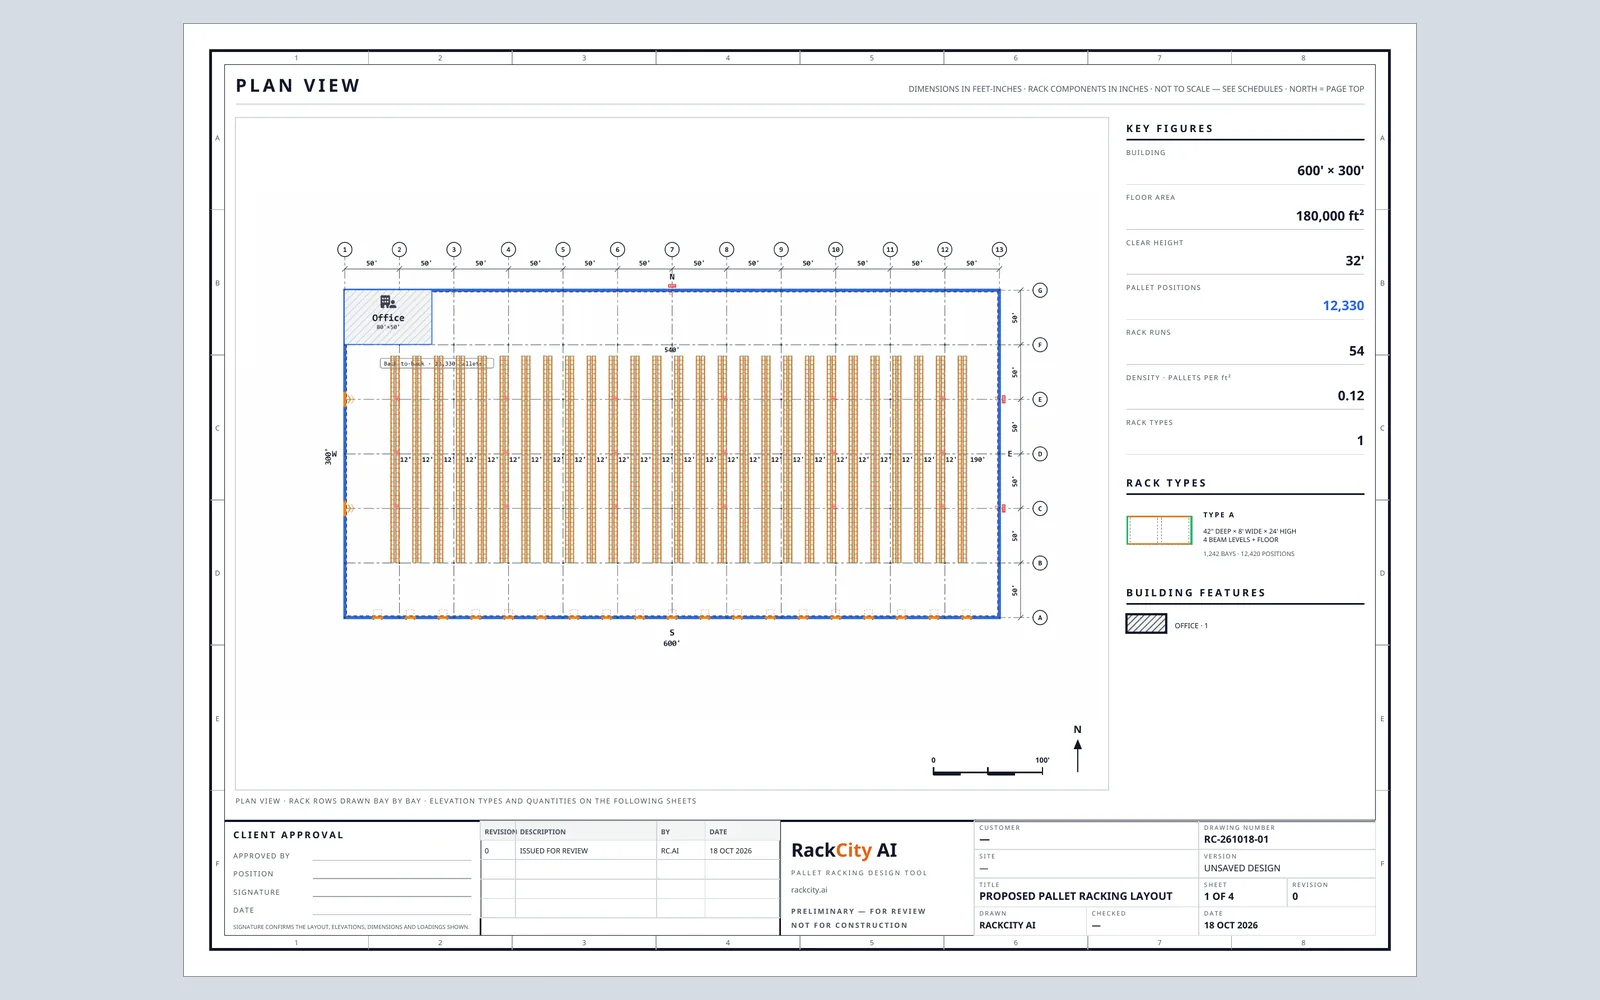
Task: Click RC.AI in the revision table
Action: (x=670, y=851)
